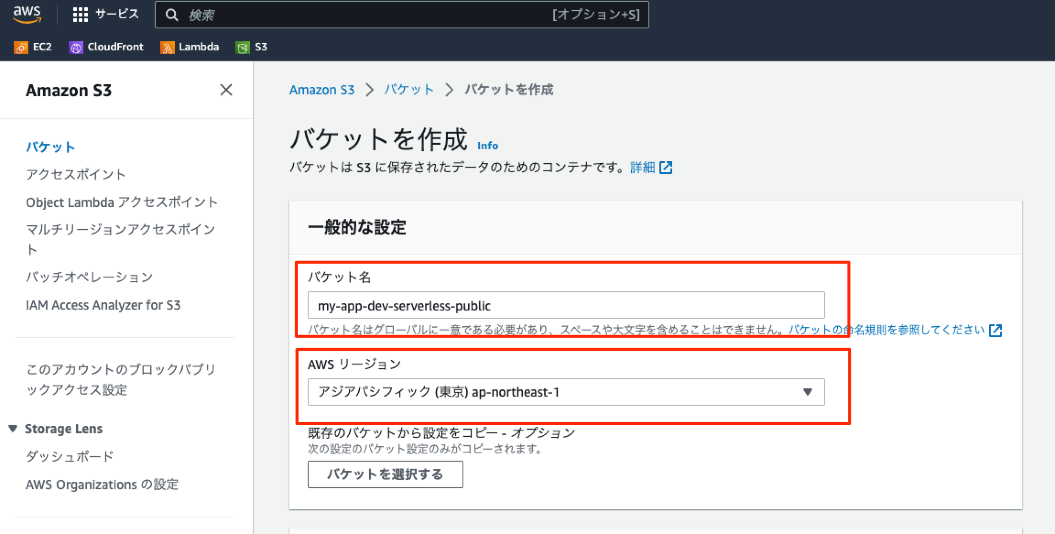The width and height of the screenshot is (1055, 534).
Task: Open the Info link beside the title
Action: click(487, 145)
